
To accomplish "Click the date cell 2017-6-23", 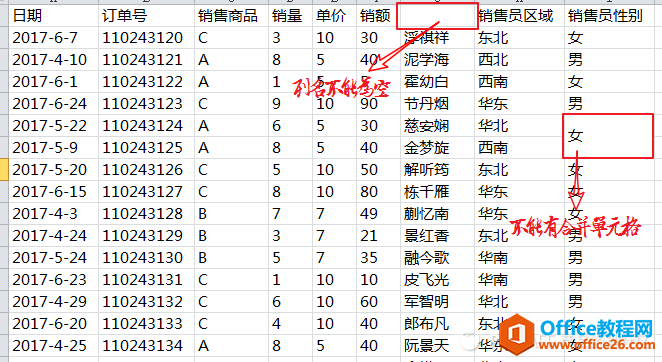I will coord(54,280).
